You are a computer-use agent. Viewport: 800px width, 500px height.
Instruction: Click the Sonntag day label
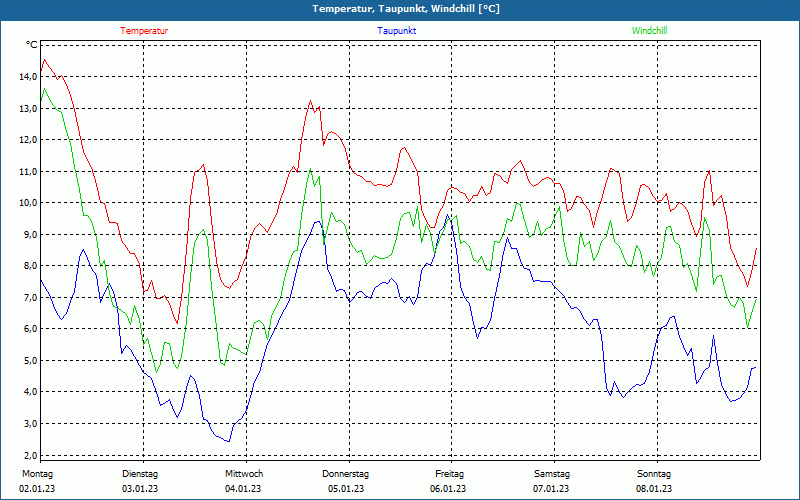tap(654, 474)
